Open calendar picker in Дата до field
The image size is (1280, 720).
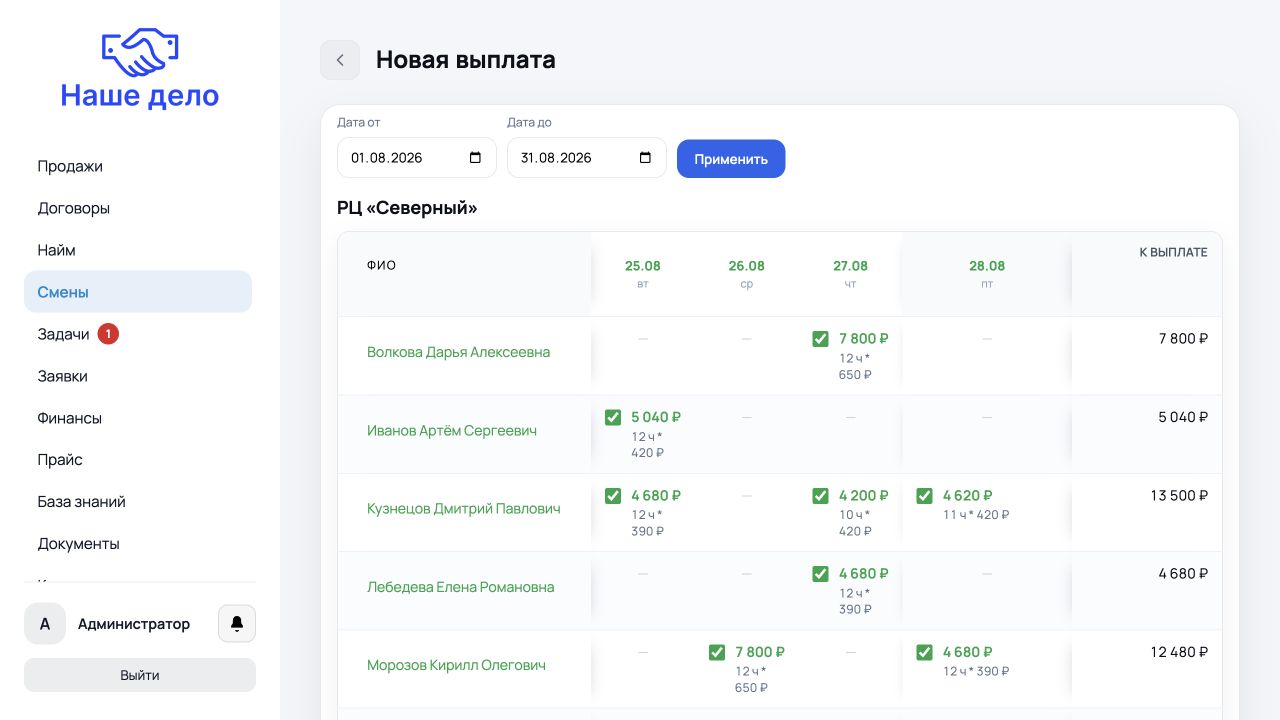tap(645, 158)
